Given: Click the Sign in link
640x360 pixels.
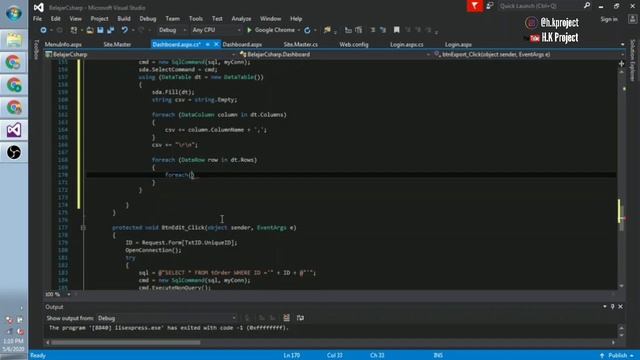Looking at the screenshot, I should pyautogui.click(x=609, y=19).
